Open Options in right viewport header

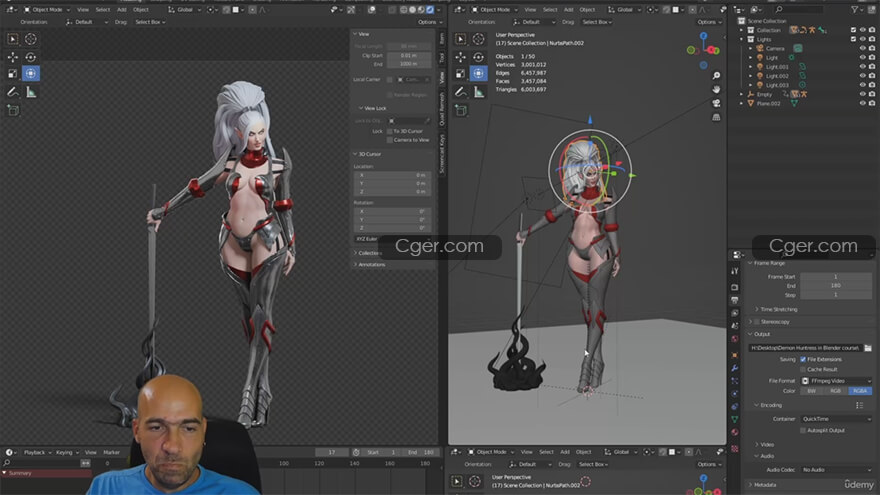click(708, 22)
